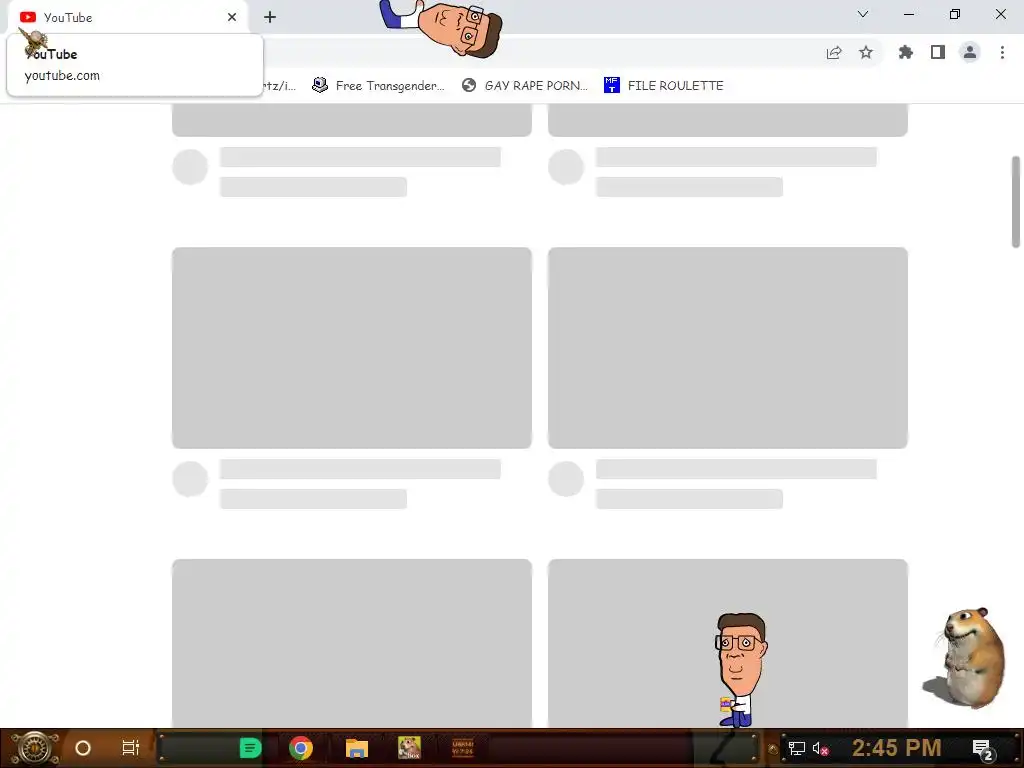1024x768 pixels.
Task: Minimize the Chrome window
Action: 908,14
